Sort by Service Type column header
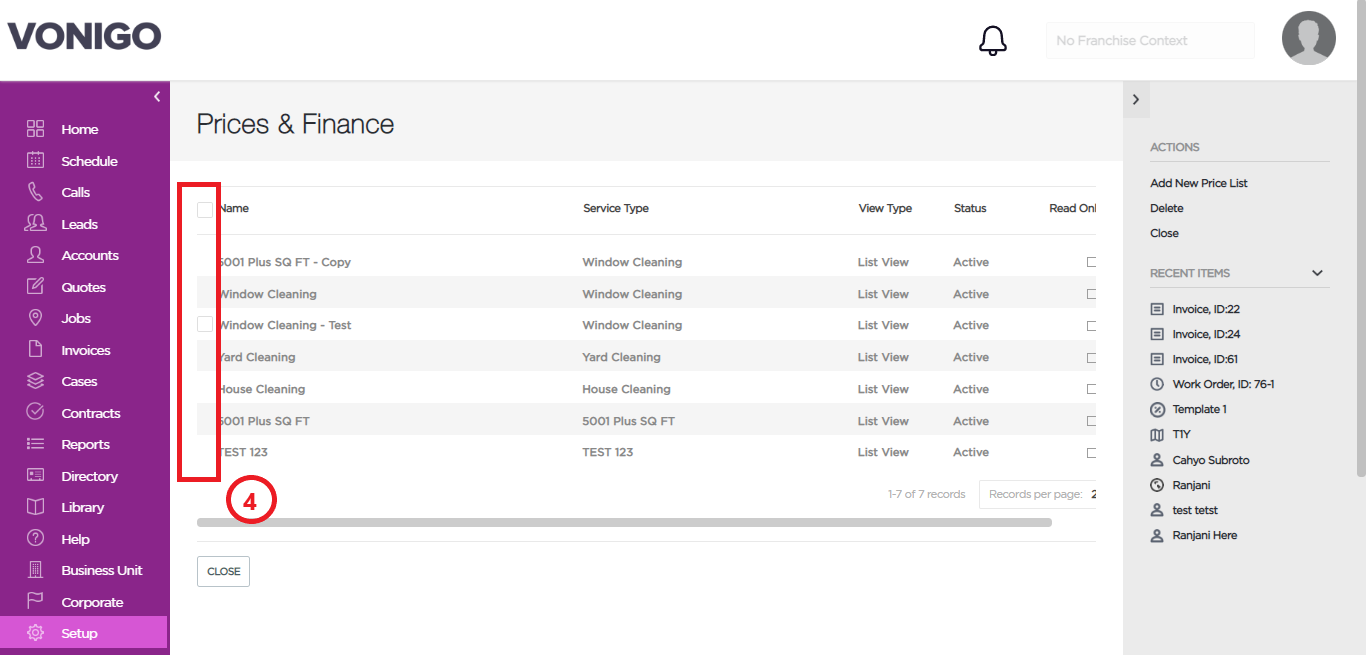The image size is (1366, 655). click(x=616, y=208)
